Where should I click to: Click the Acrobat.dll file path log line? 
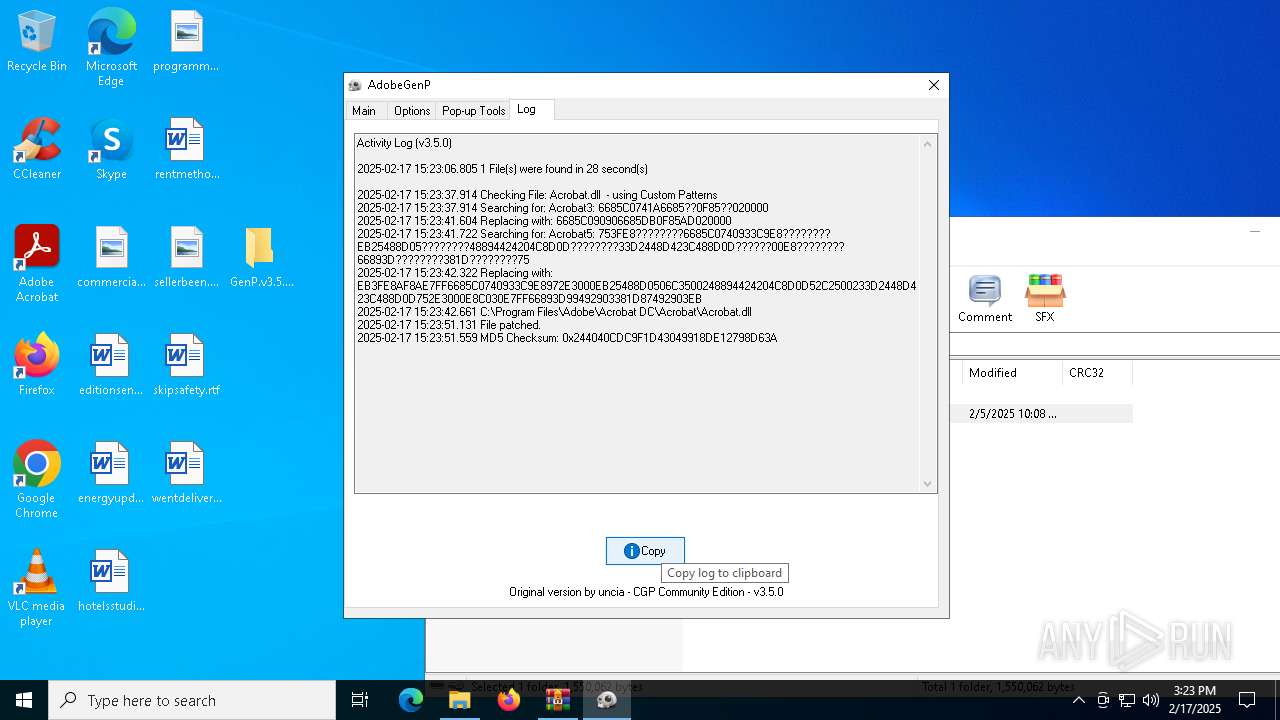pos(554,312)
